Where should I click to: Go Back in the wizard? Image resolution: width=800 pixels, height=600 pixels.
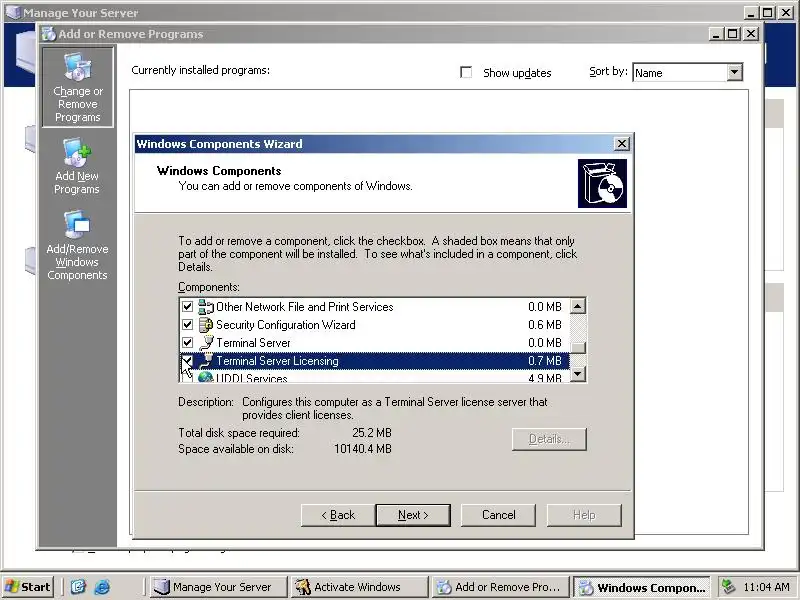pyautogui.click(x=338, y=515)
